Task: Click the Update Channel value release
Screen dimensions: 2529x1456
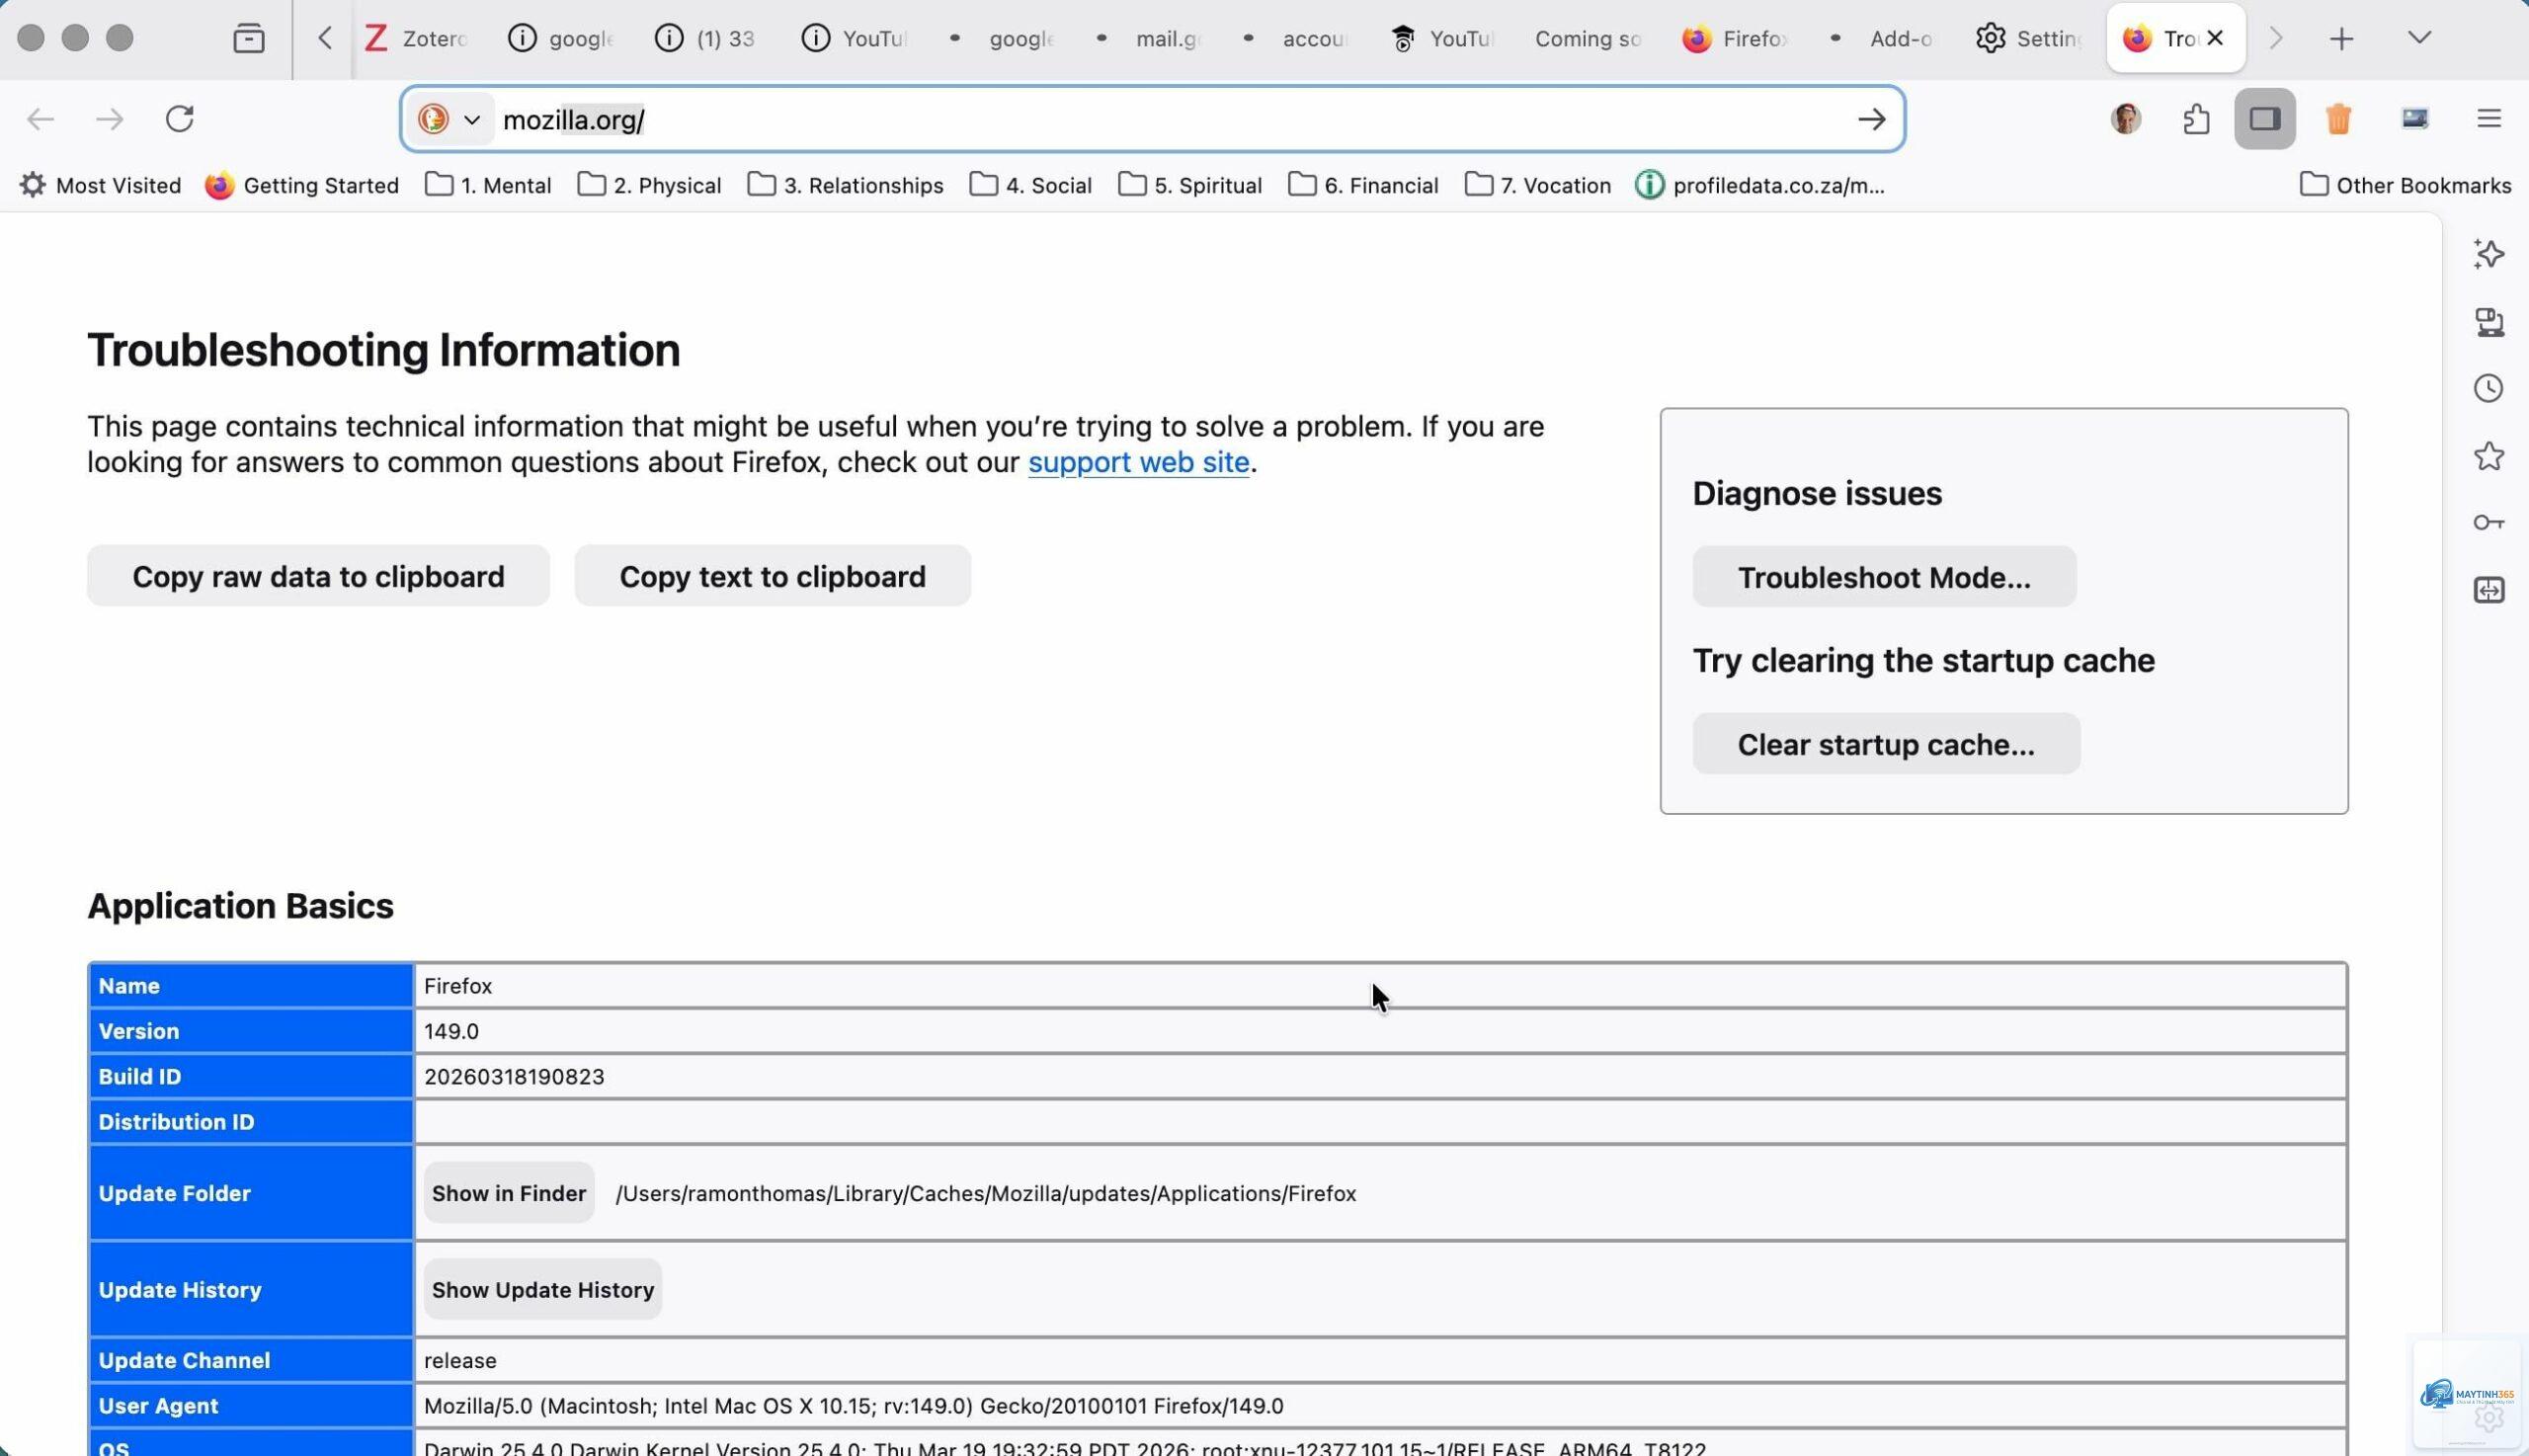Action: (x=460, y=1361)
